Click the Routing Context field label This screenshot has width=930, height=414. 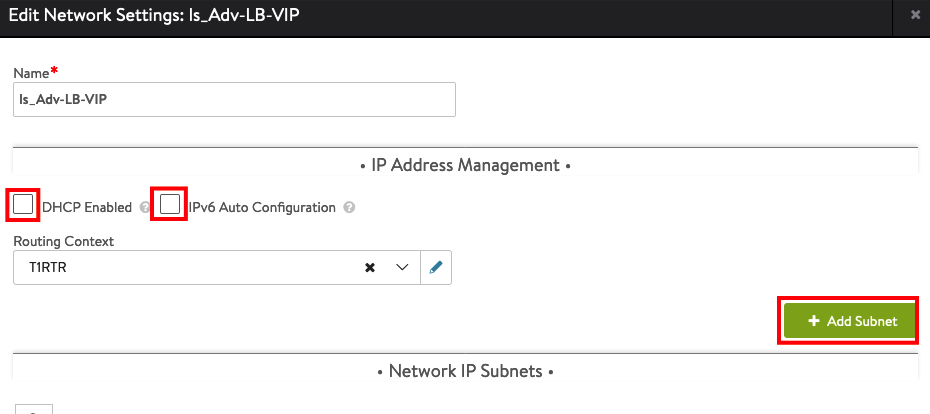coord(63,241)
